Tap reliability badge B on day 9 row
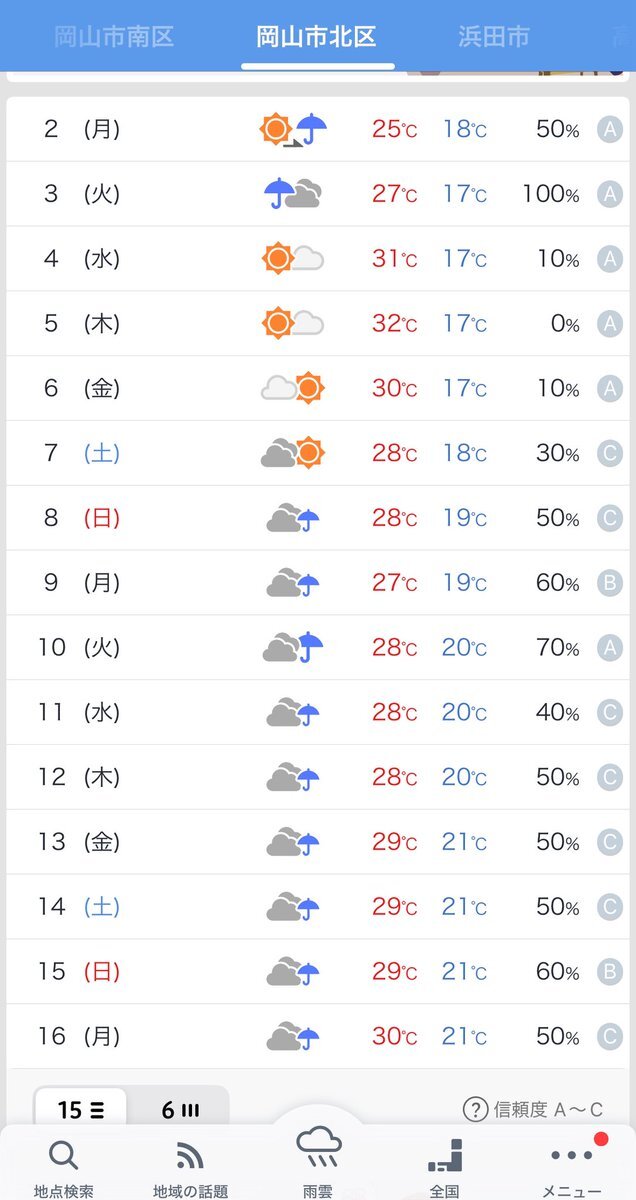This screenshot has height=1200, width=636. pos(610,583)
